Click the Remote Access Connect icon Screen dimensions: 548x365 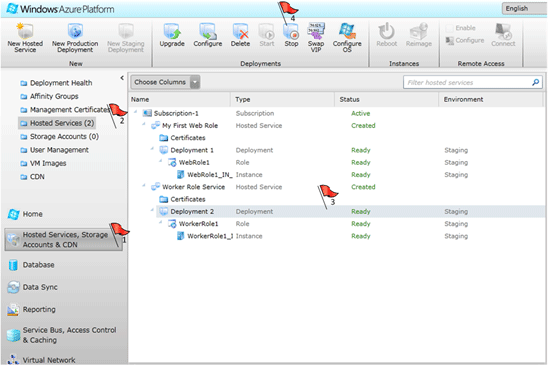pos(503,31)
